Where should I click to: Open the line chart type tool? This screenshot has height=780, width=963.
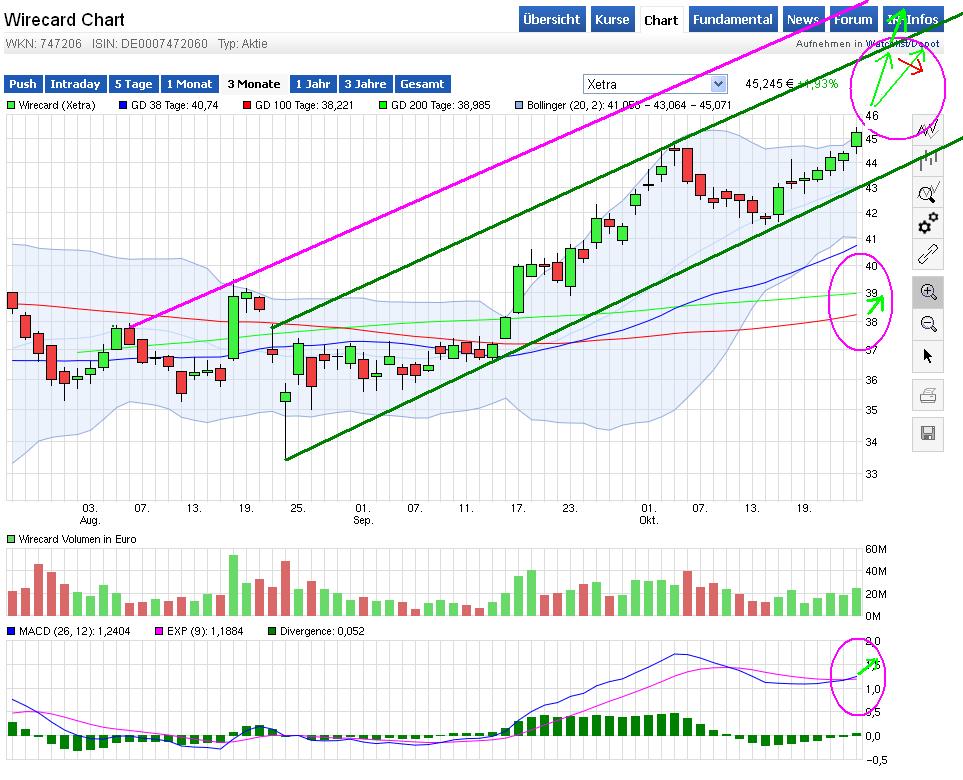click(927, 130)
